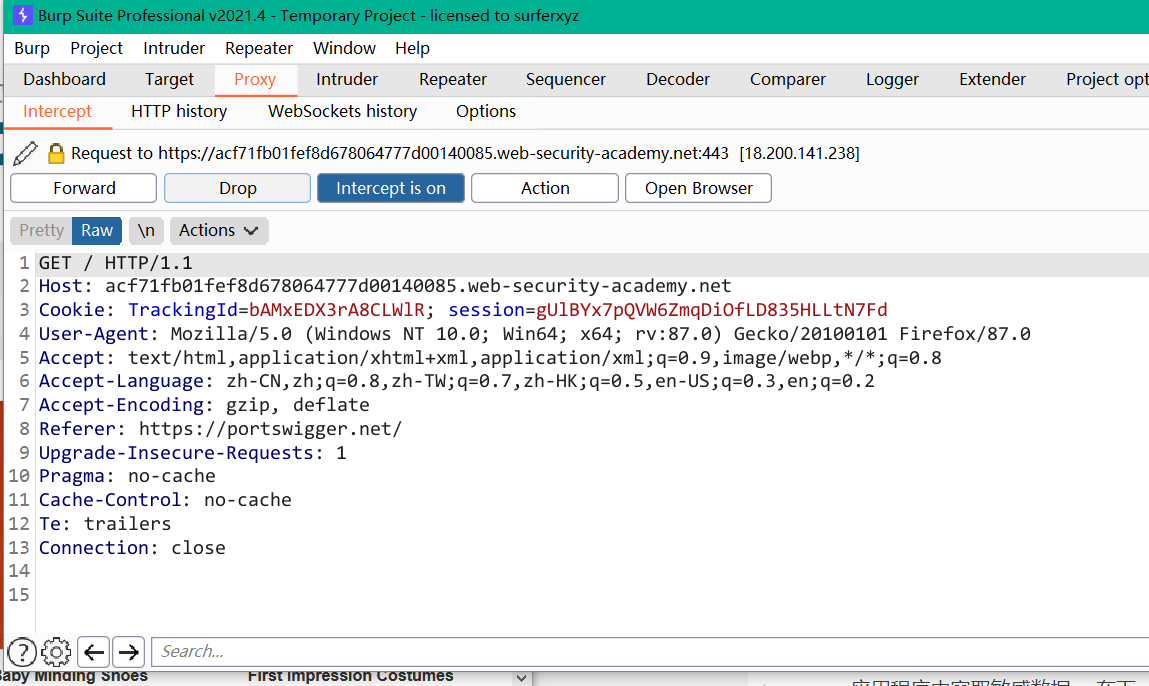
Task: Select the Proxy tab
Action: pyautogui.click(x=255, y=79)
